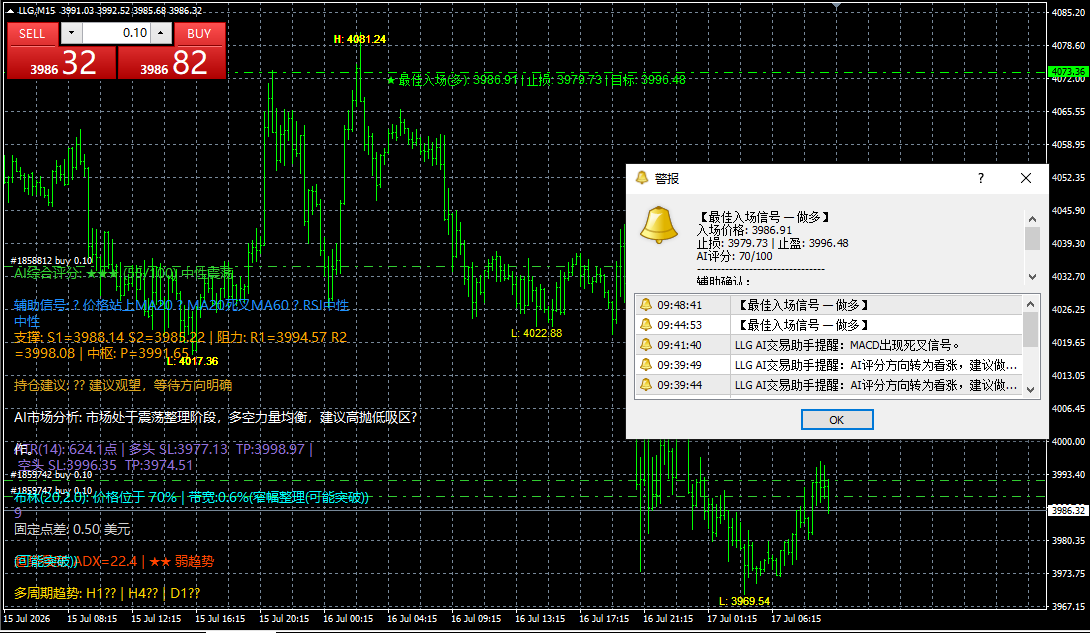Click the chart shift triangle marker at top
The height and width of the screenshot is (633, 1090).
pyautogui.click(x=836, y=6)
